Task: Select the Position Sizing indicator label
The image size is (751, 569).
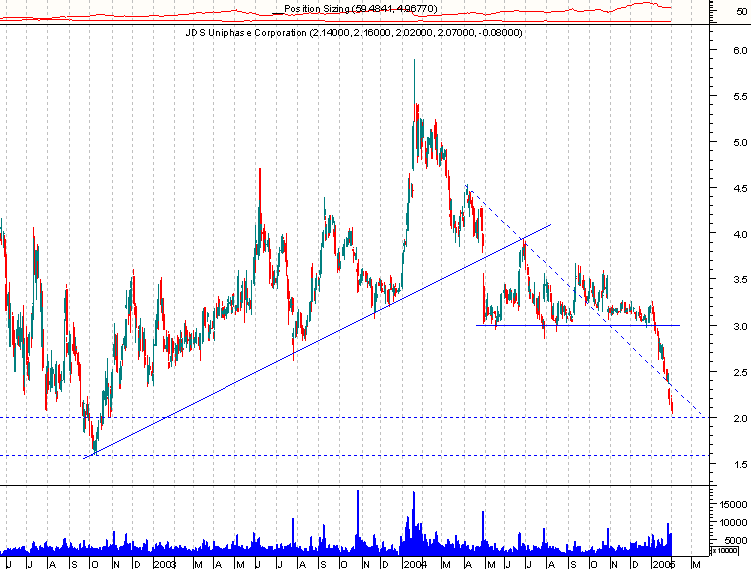Action: [360, 9]
